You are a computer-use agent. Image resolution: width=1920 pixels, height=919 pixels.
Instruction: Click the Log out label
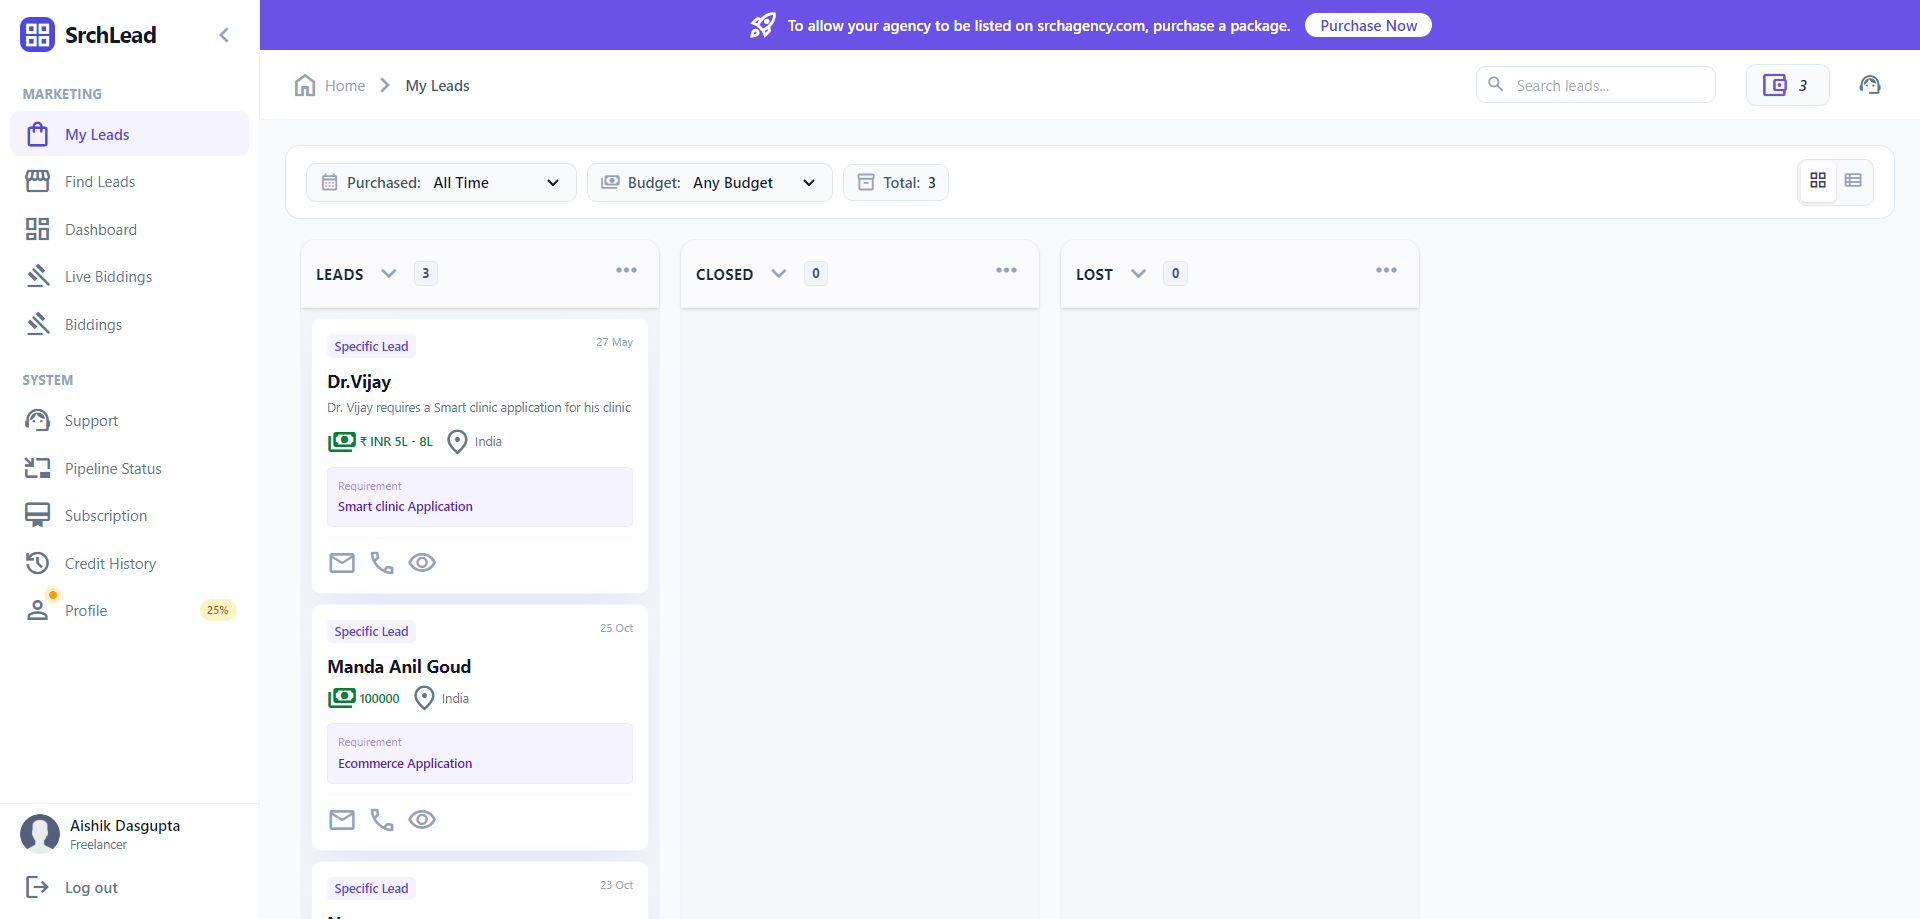tap(91, 887)
